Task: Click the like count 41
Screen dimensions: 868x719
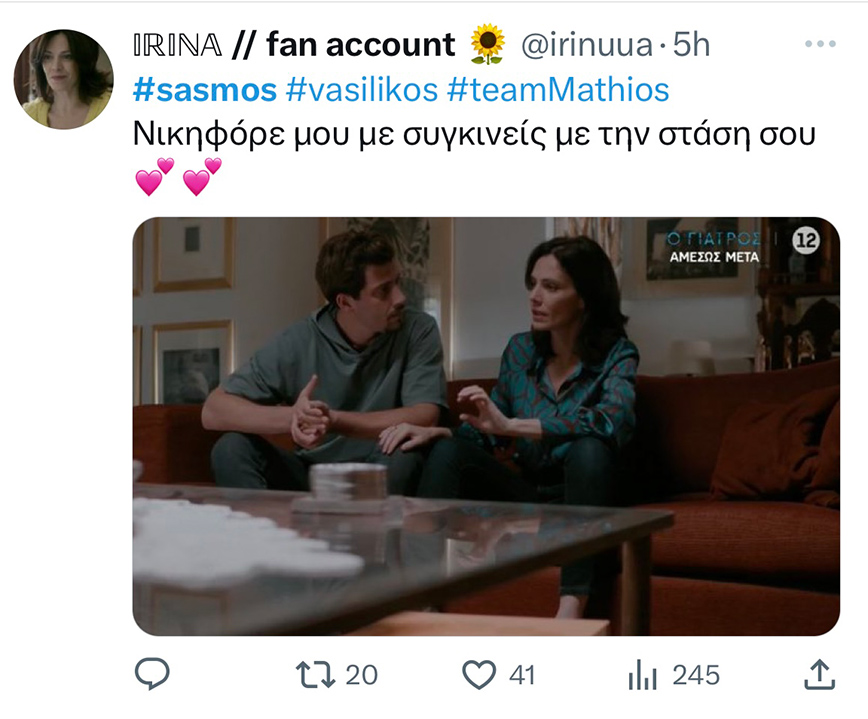Action: (x=522, y=675)
